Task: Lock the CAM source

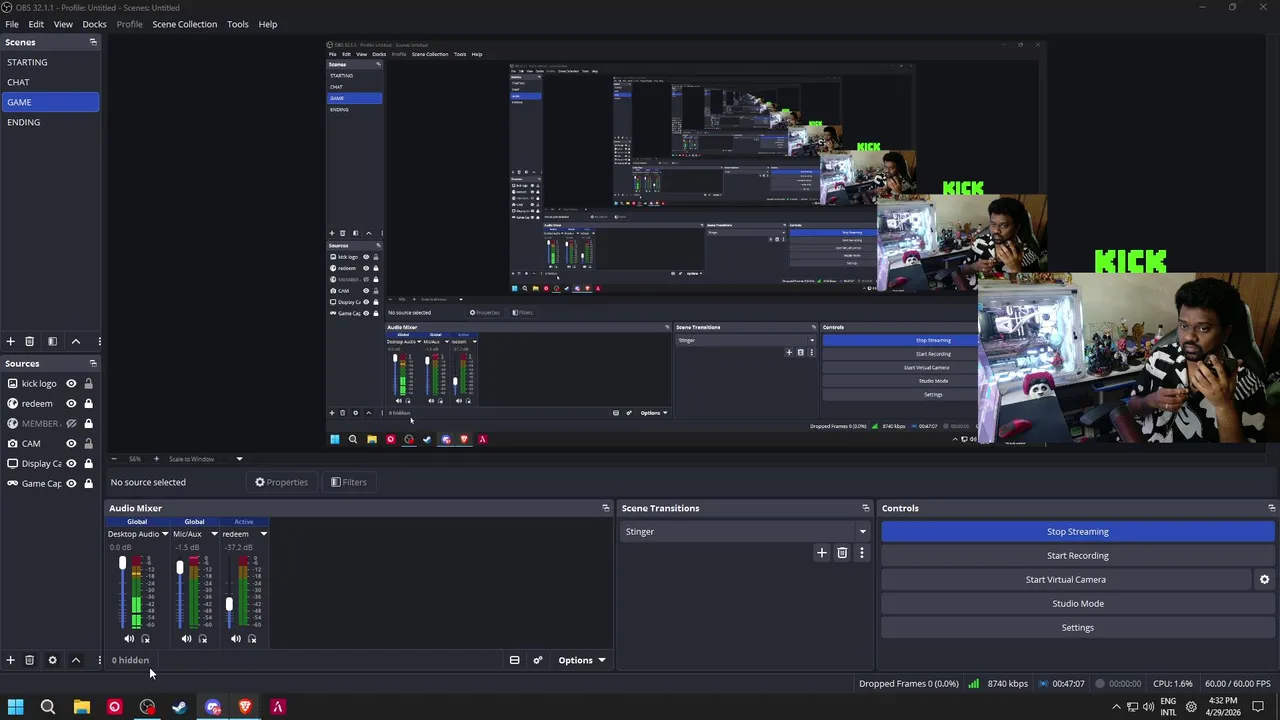Action: 88,443
